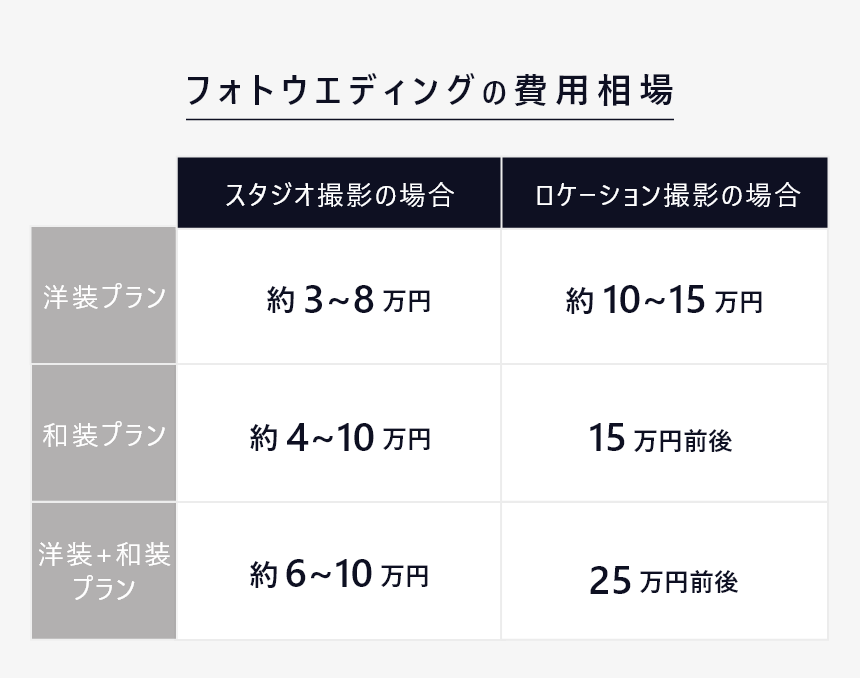Click the number 15 in the 和装 location cell
This screenshot has height=678, width=860.
[x=607, y=438]
